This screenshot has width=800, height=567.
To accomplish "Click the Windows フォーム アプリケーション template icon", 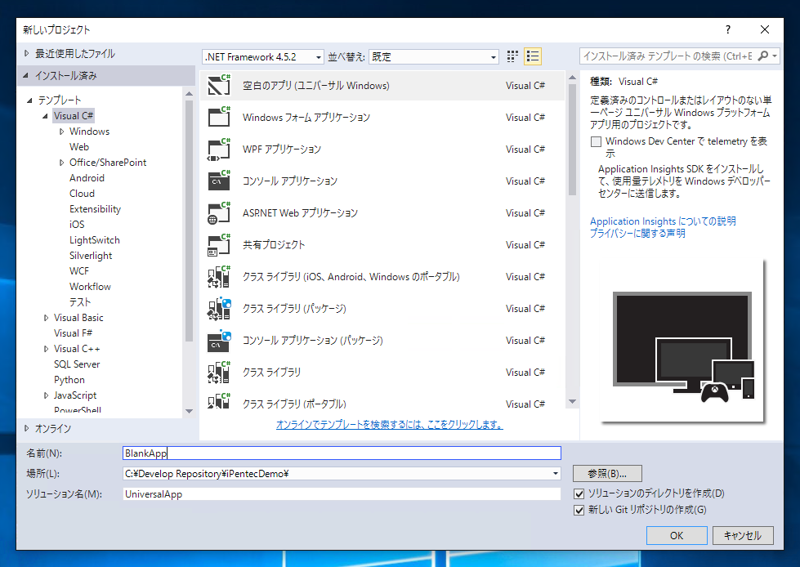I will coord(219,117).
